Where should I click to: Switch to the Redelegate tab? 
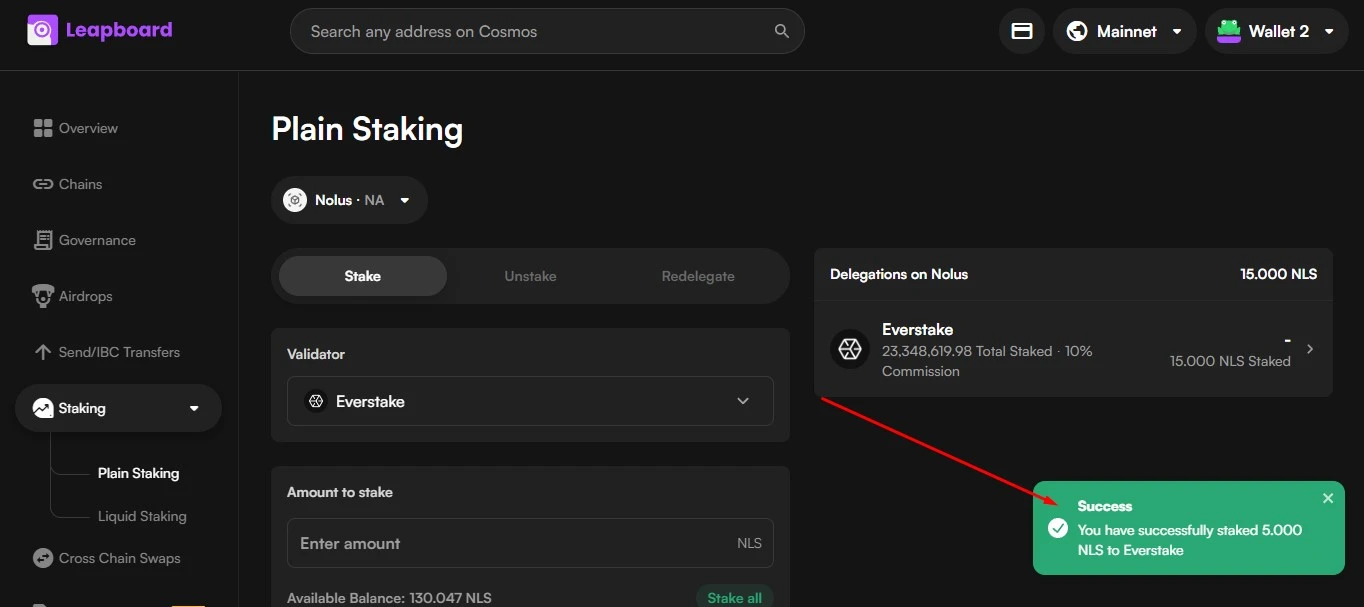point(698,276)
